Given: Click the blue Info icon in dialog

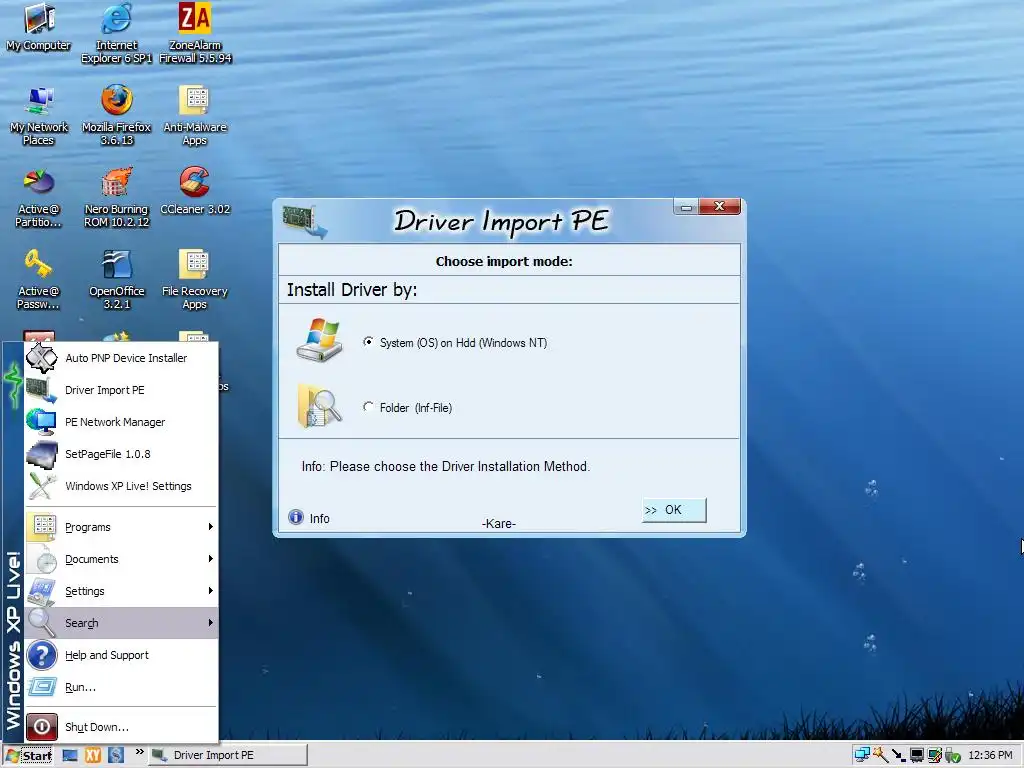Looking at the screenshot, I should (x=296, y=517).
